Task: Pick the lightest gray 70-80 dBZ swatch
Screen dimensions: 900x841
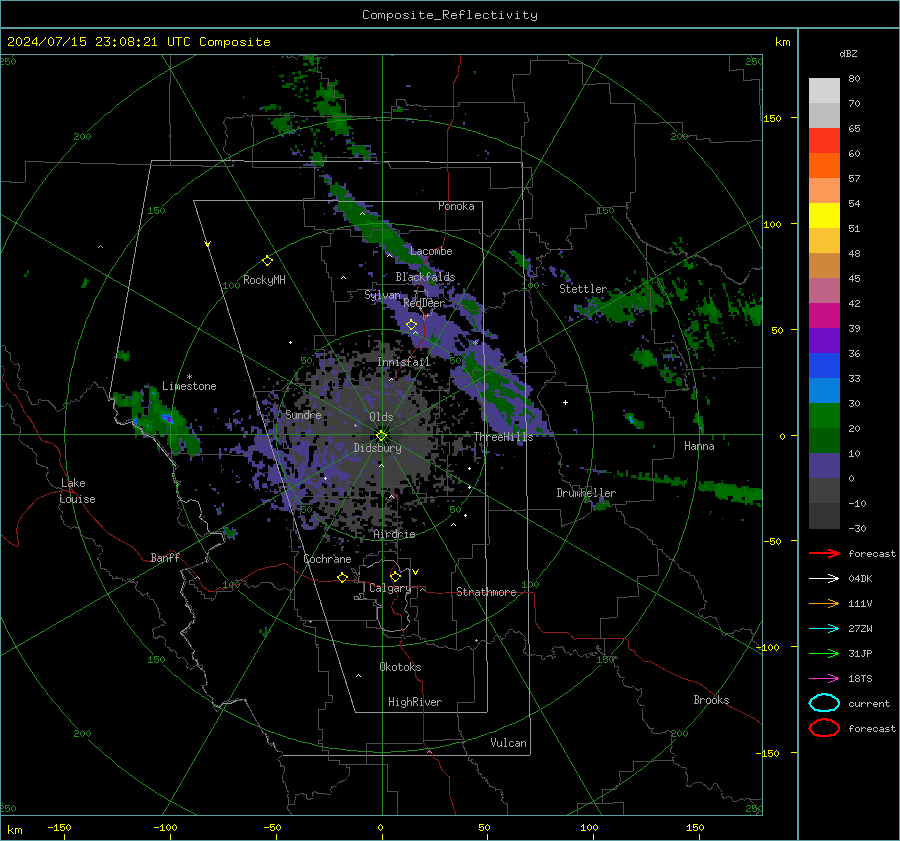Action: (x=824, y=91)
